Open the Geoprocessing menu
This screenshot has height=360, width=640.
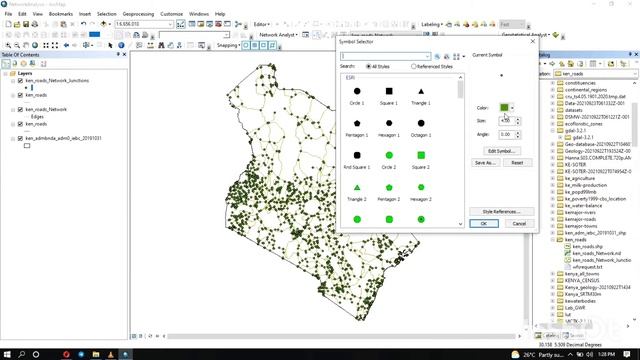(138, 14)
